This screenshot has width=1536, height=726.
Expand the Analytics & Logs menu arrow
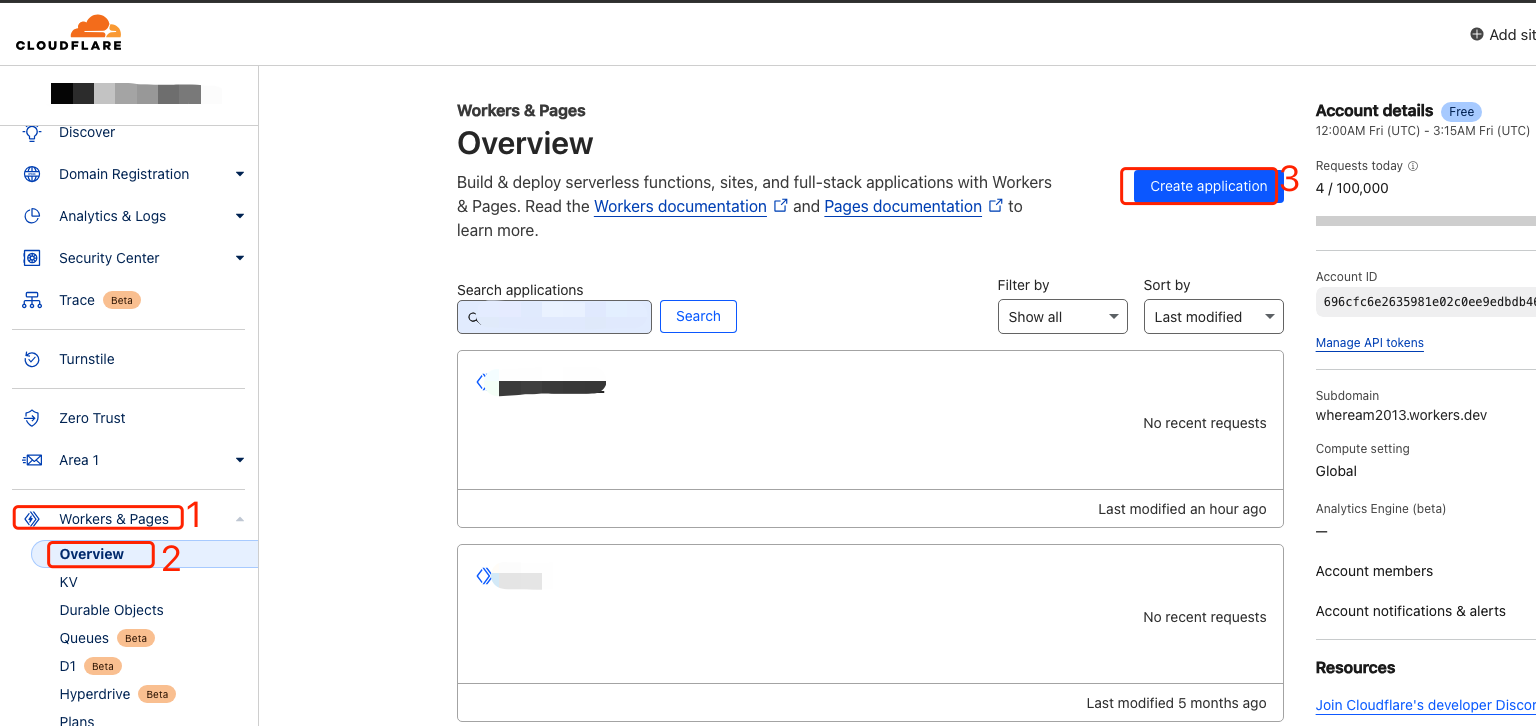click(240, 216)
